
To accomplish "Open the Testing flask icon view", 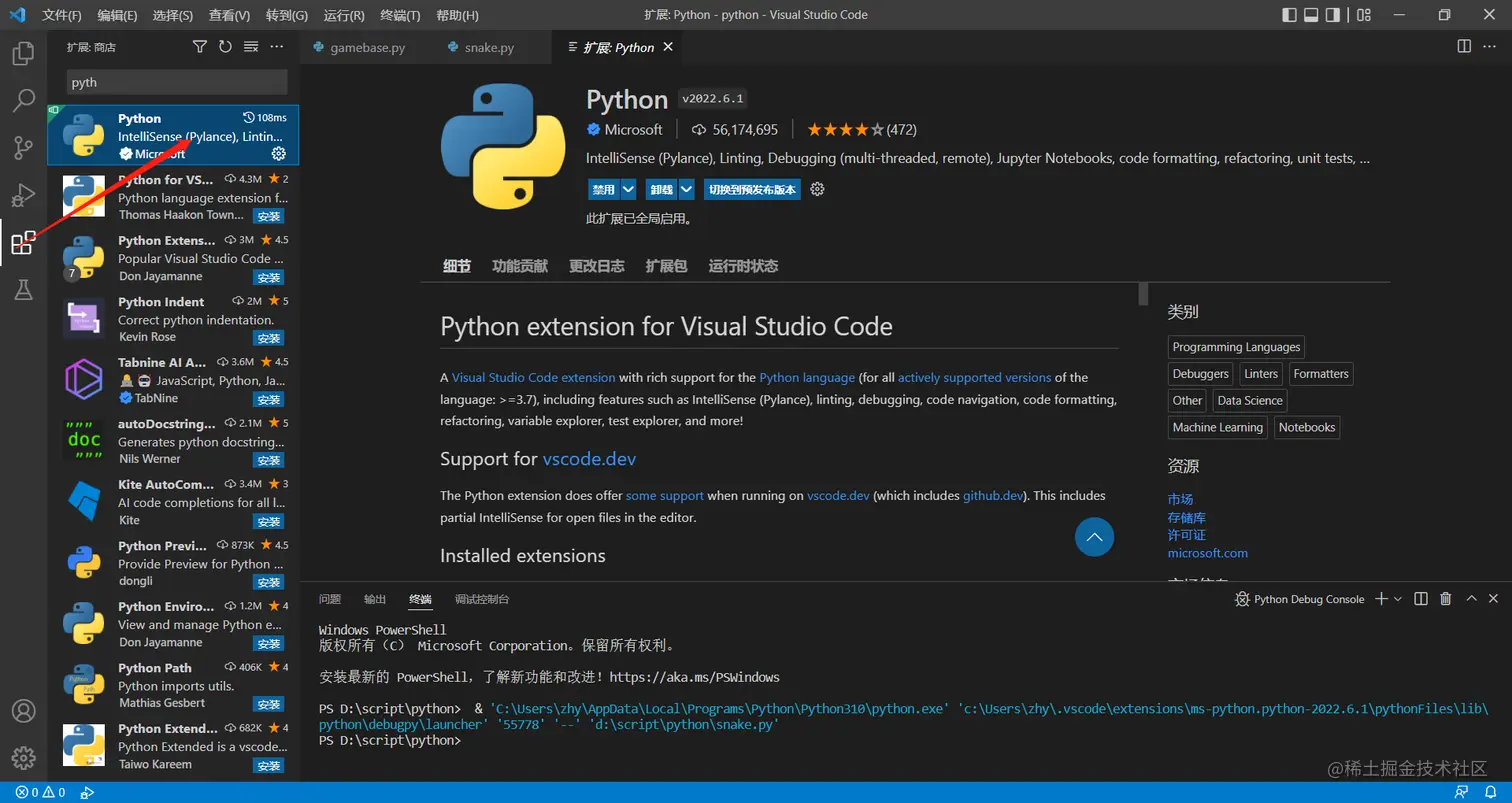I will (x=23, y=290).
